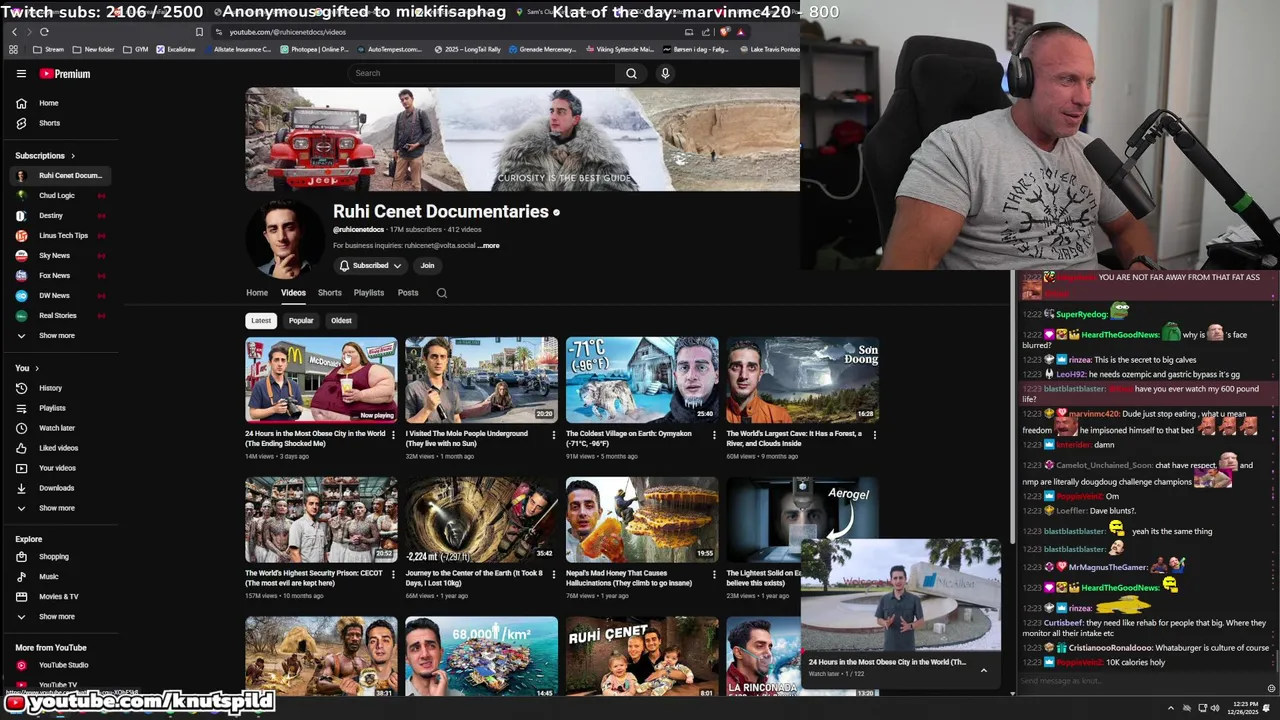
Task: Open Shorts in the sidebar
Action: coord(60,123)
